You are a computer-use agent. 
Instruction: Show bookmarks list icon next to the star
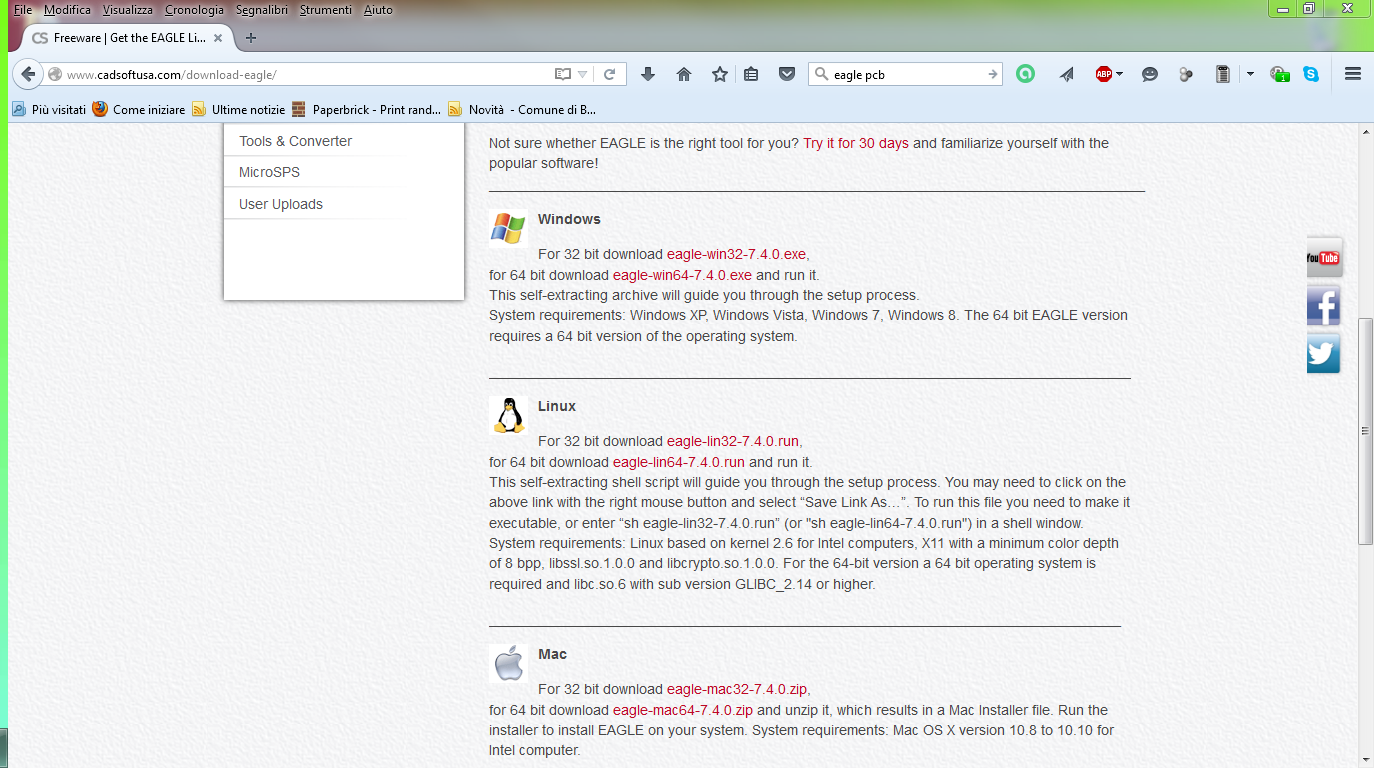pyautogui.click(x=751, y=74)
